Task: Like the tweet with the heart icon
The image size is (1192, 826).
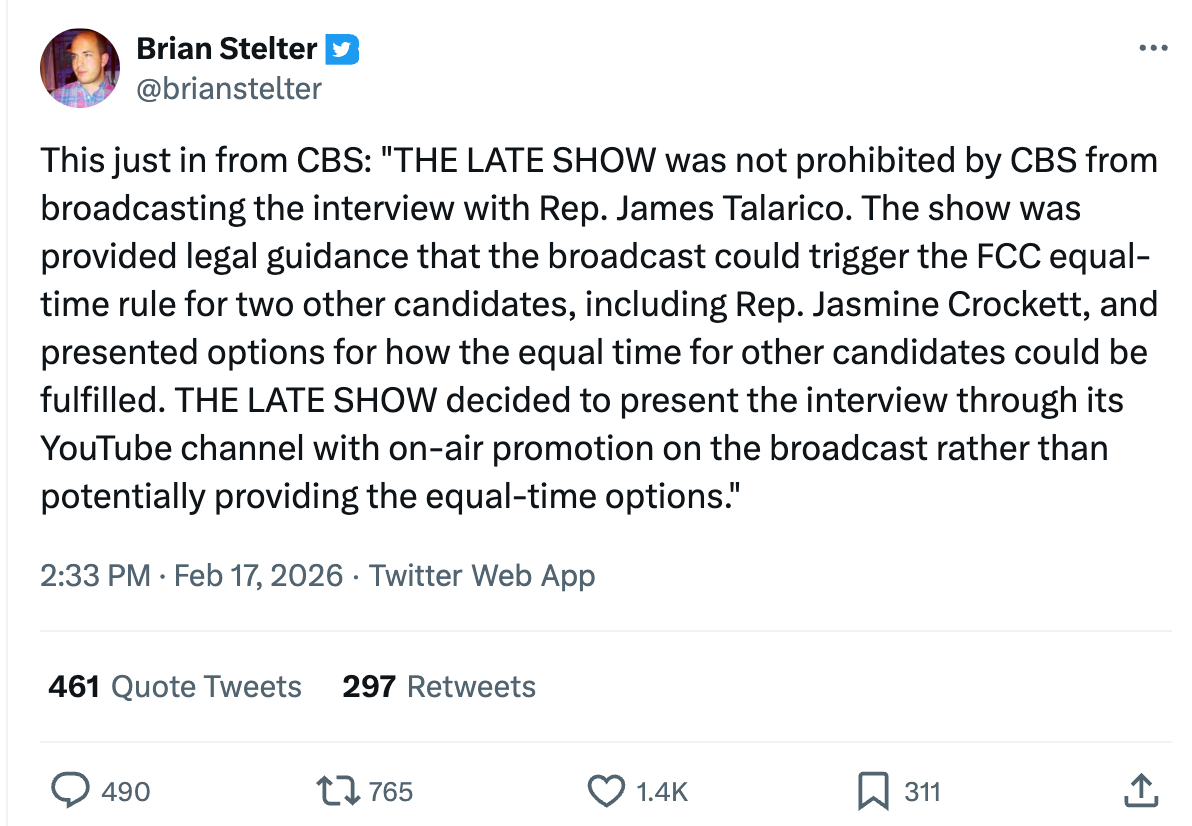Action: pos(605,792)
